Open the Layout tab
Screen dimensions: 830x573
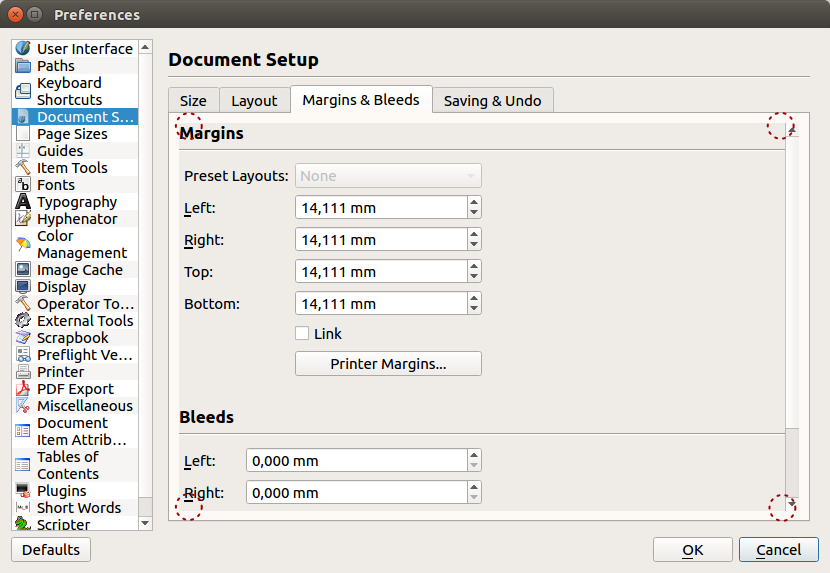click(254, 100)
